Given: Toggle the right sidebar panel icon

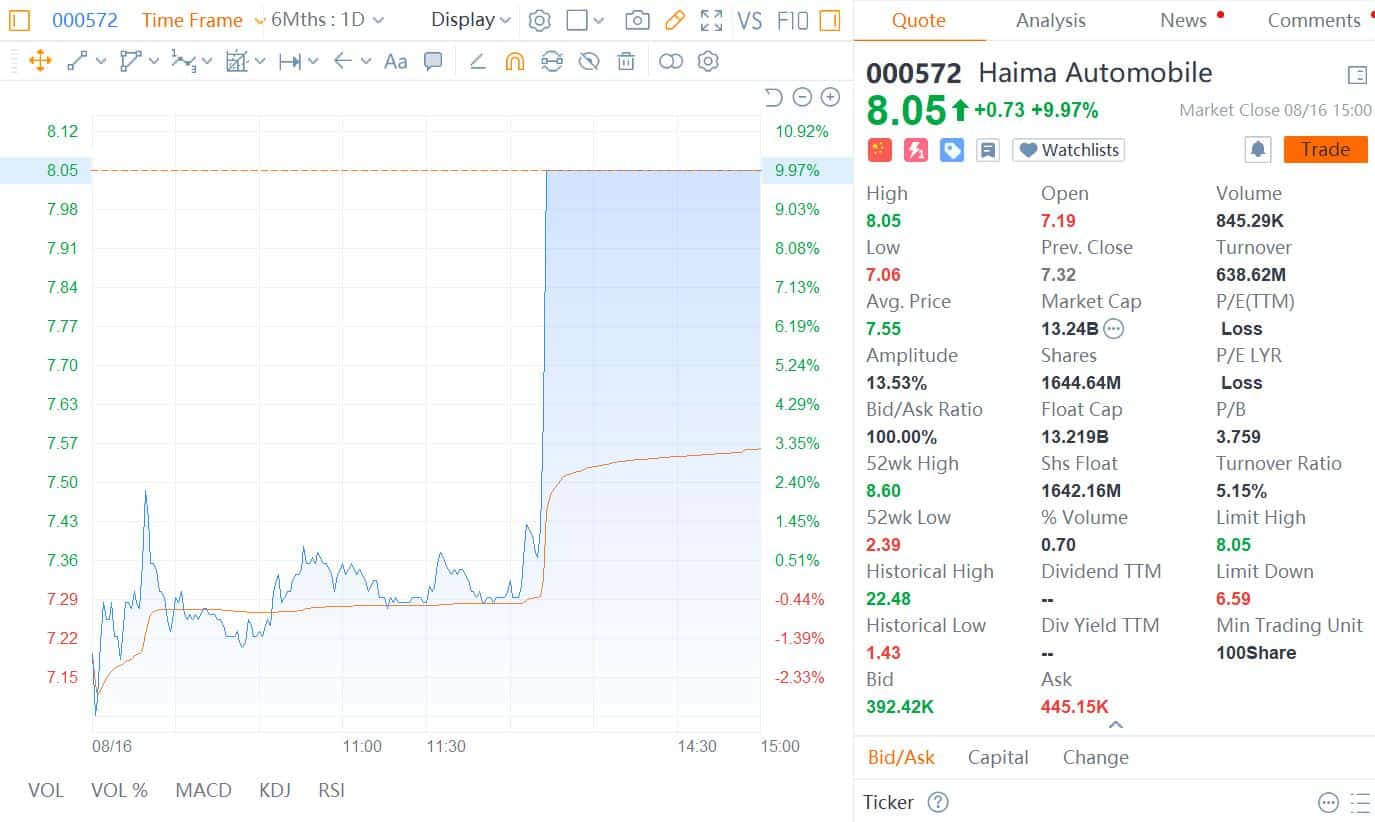Looking at the screenshot, I should [829, 20].
